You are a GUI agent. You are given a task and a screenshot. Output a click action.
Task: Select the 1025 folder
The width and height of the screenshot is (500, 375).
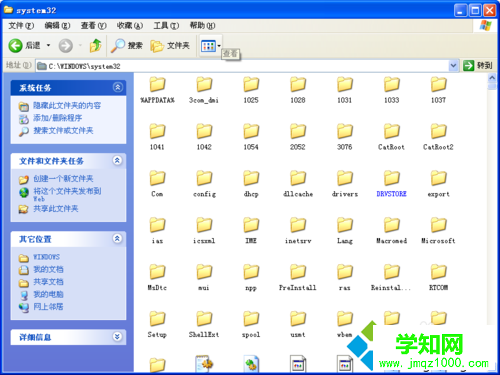251,90
